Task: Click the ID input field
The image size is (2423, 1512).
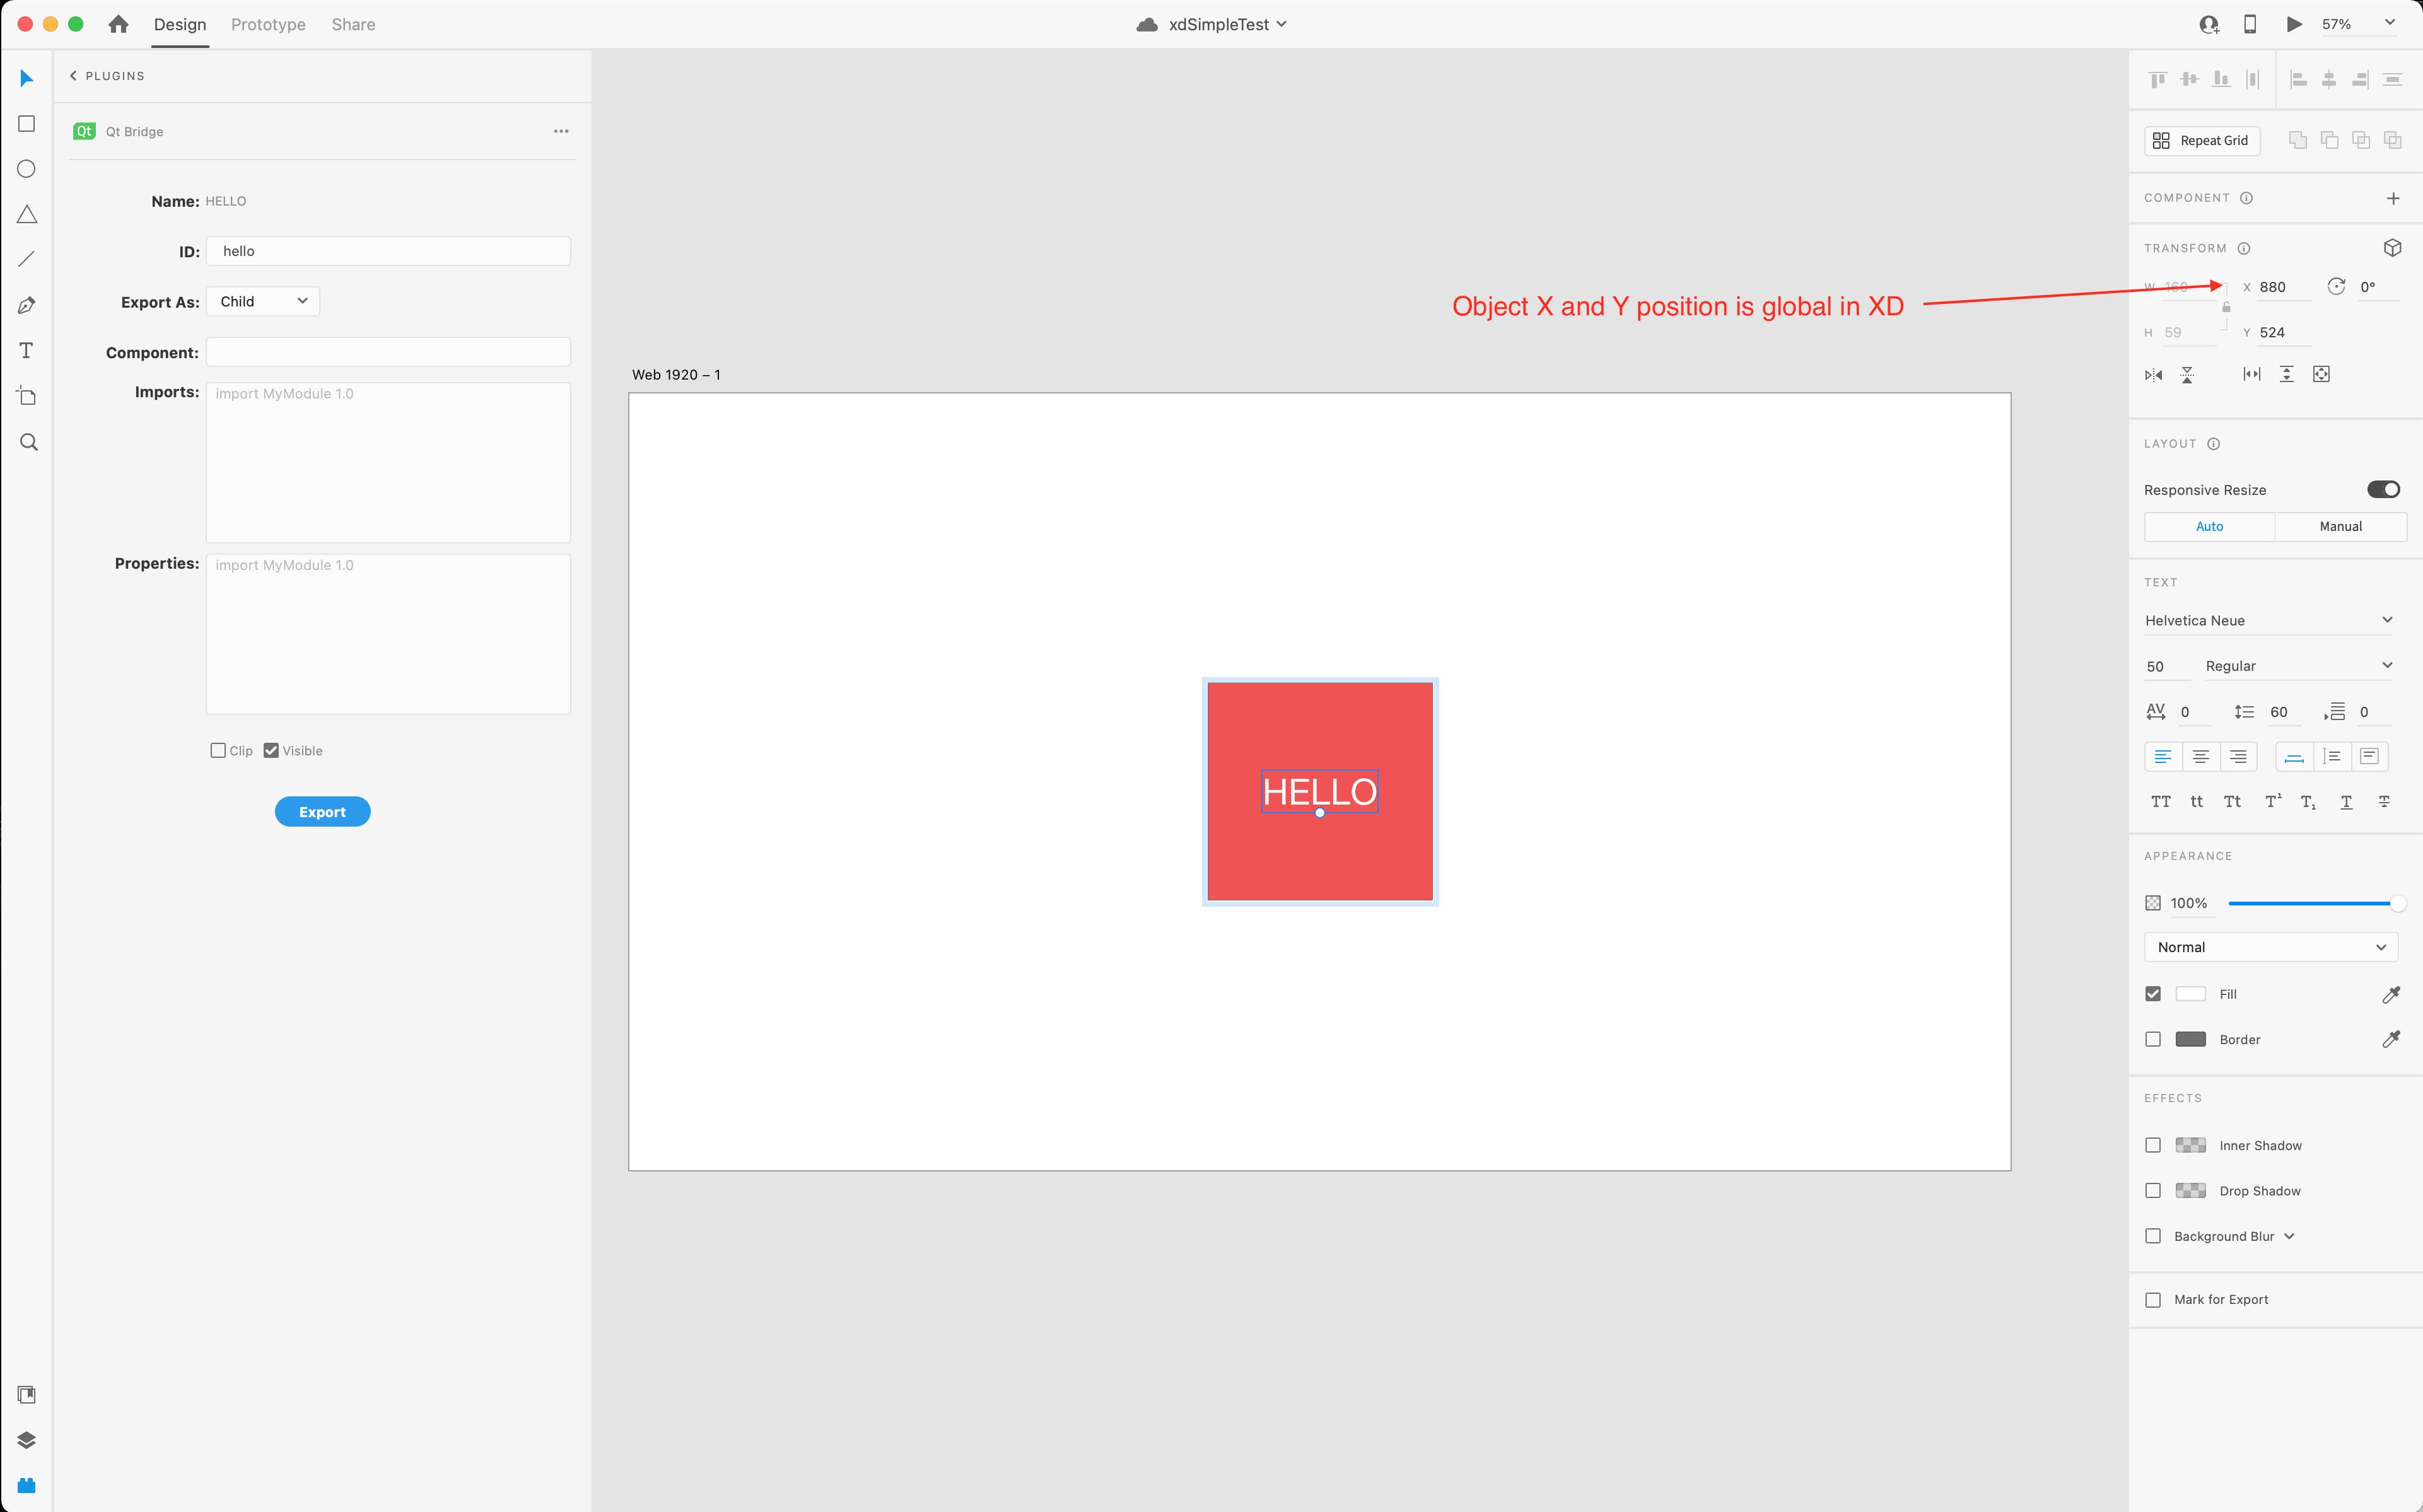Action: click(388, 251)
